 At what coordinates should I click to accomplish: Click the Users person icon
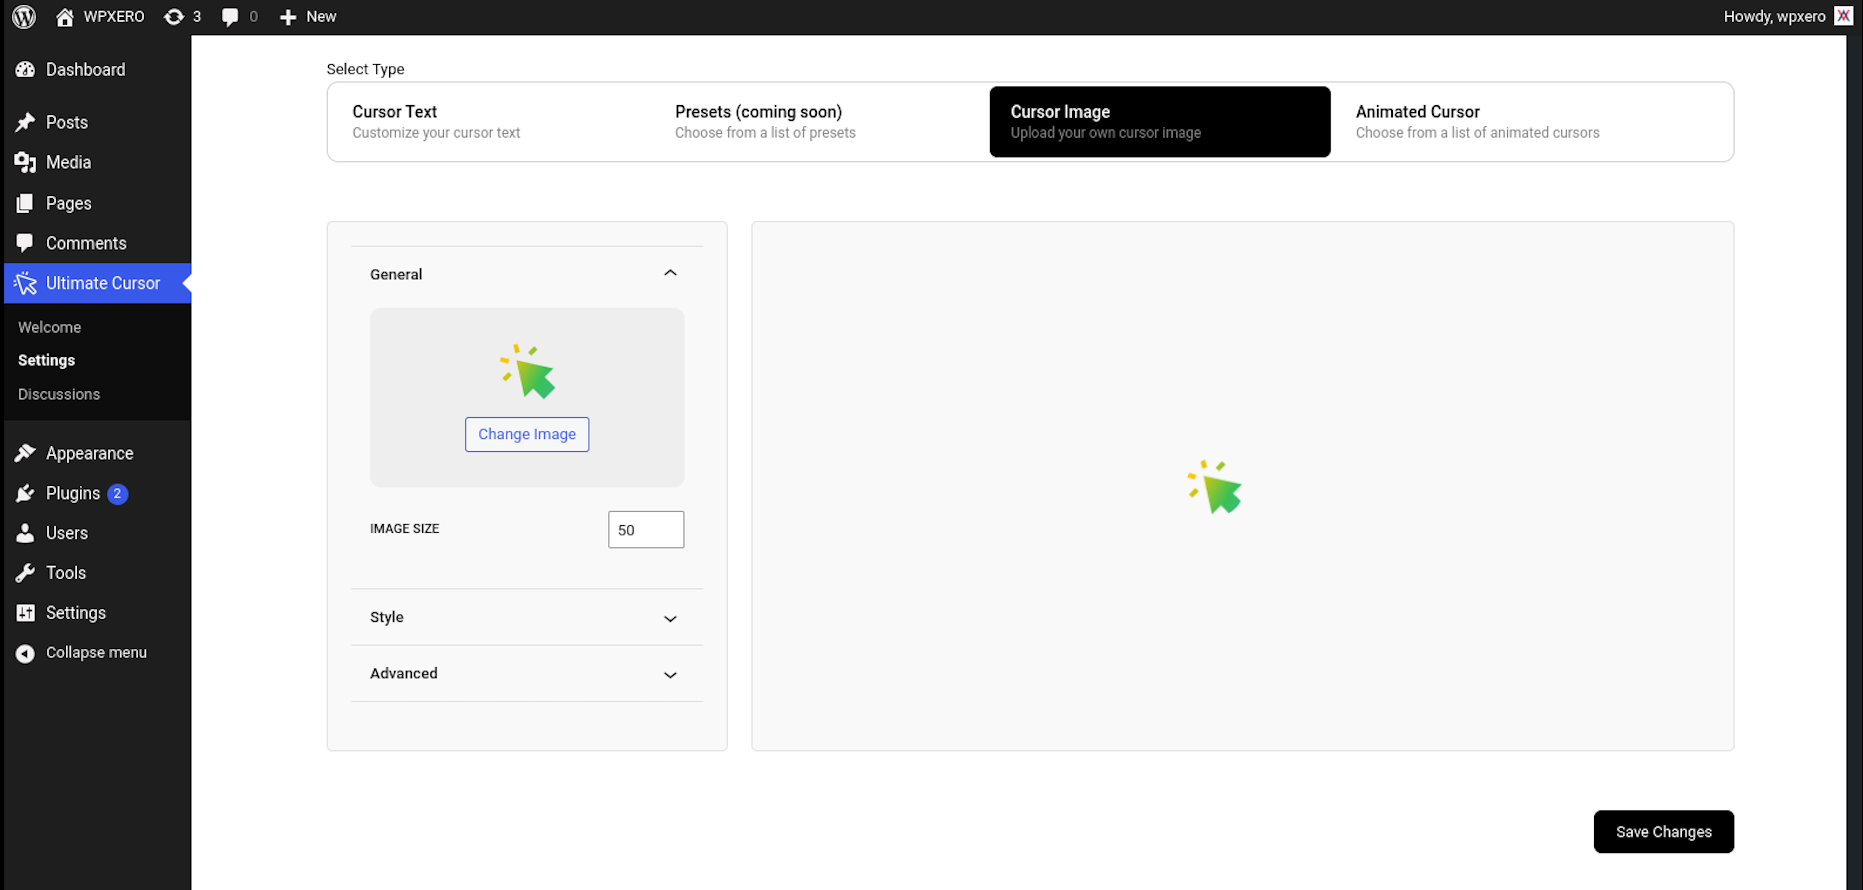pyautogui.click(x=26, y=534)
